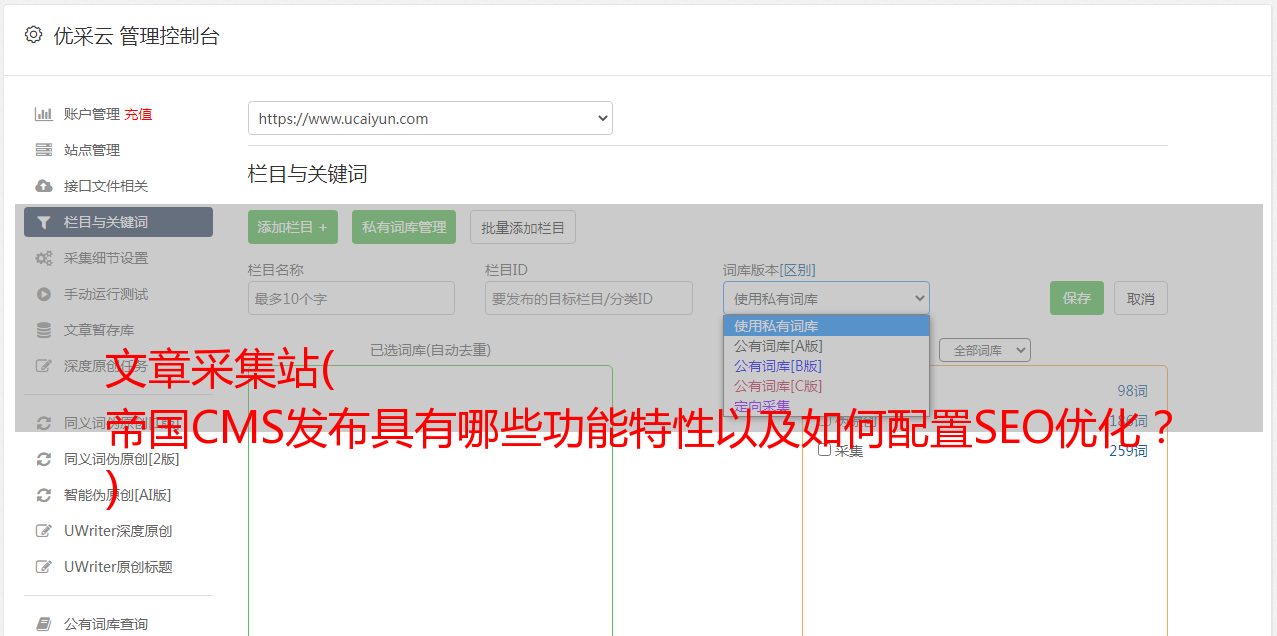The height and width of the screenshot is (636, 1277).
Task: Click the 取消 button
Action: click(1141, 298)
